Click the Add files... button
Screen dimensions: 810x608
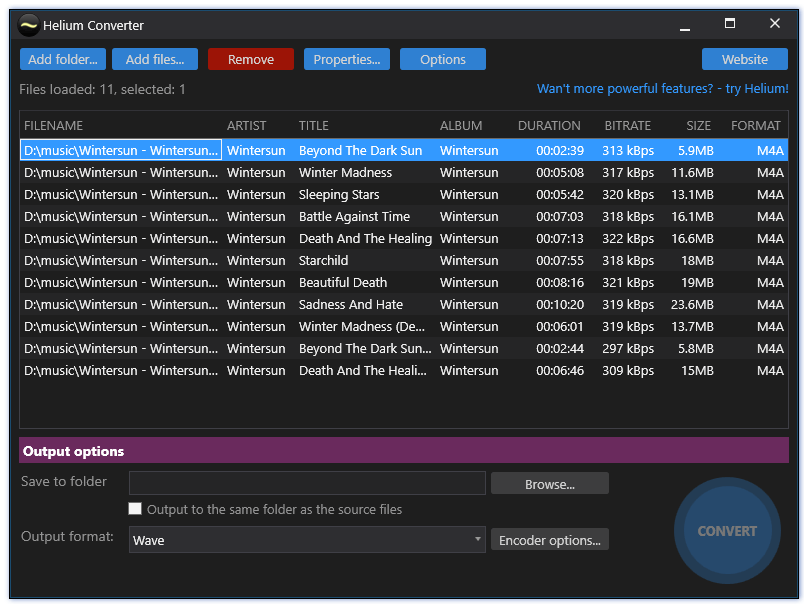point(155,59)
